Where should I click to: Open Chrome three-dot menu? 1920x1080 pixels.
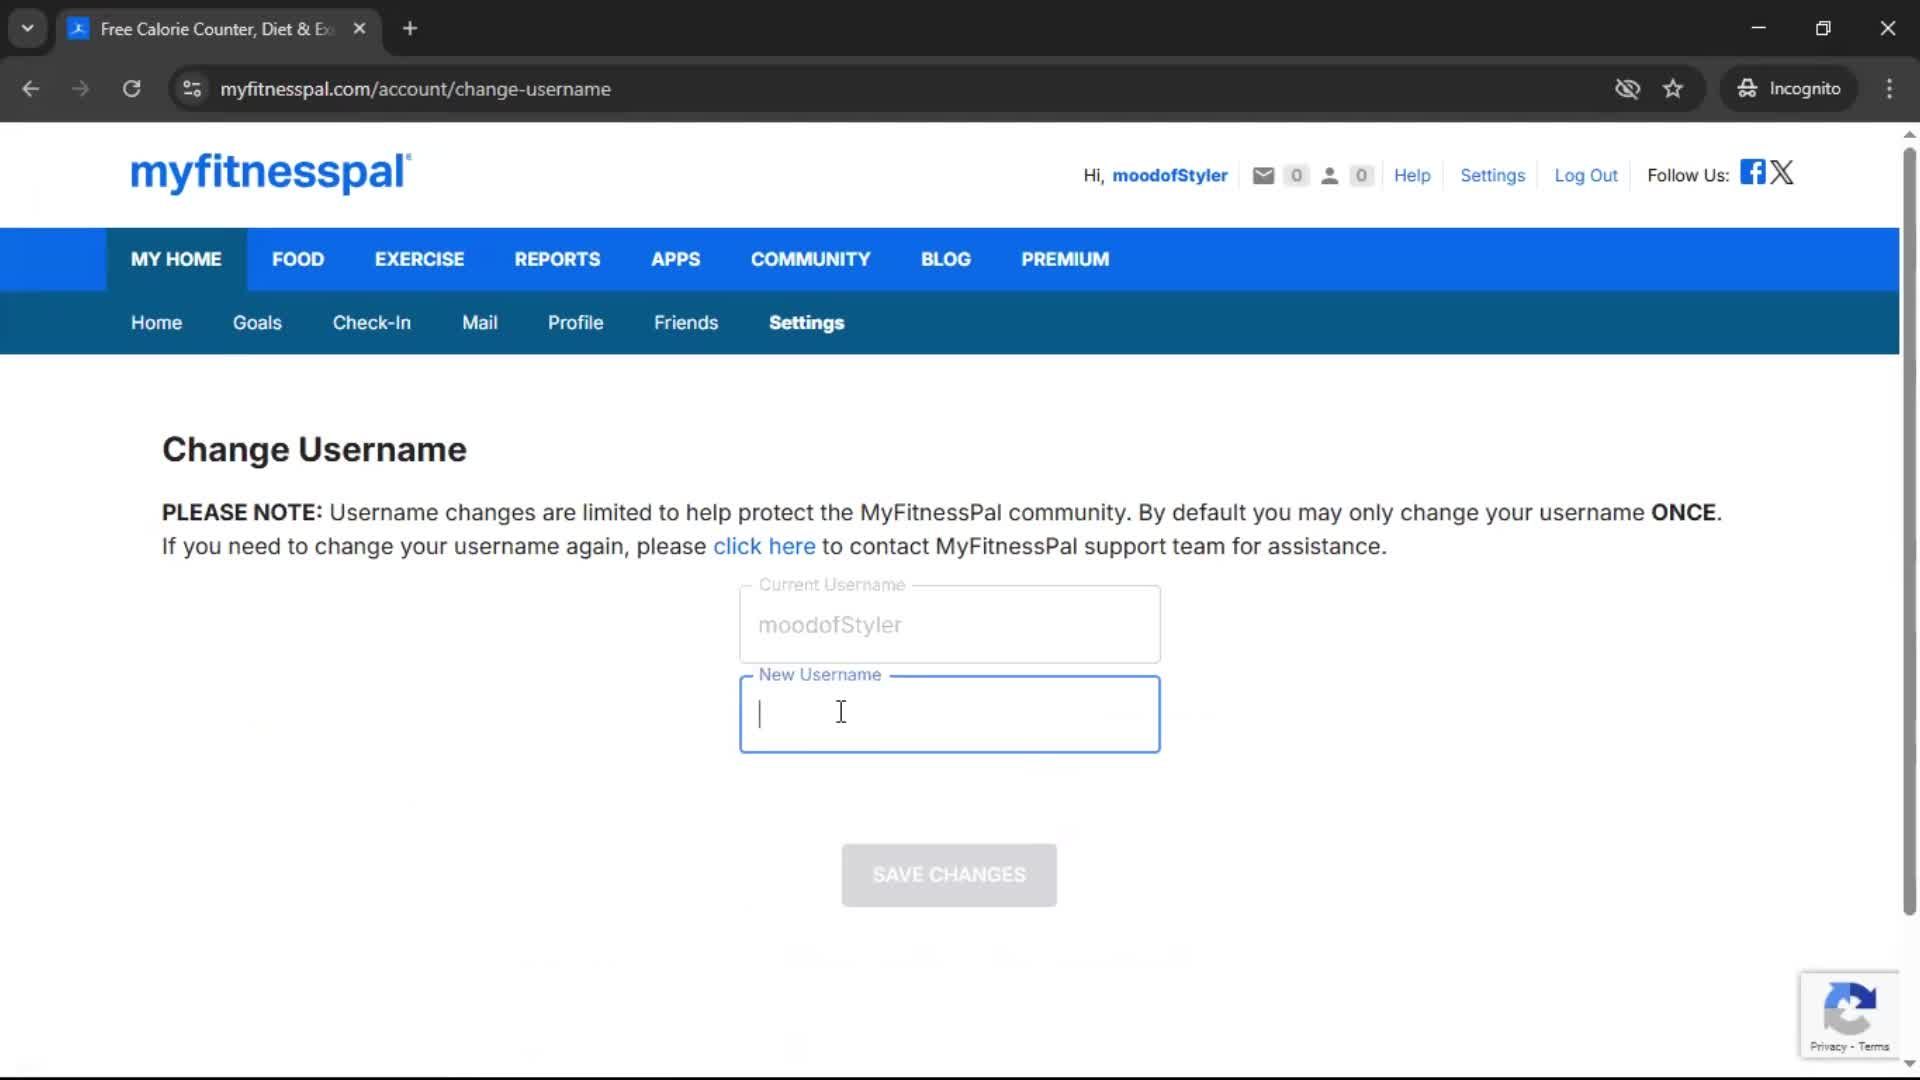(1889, 89)
